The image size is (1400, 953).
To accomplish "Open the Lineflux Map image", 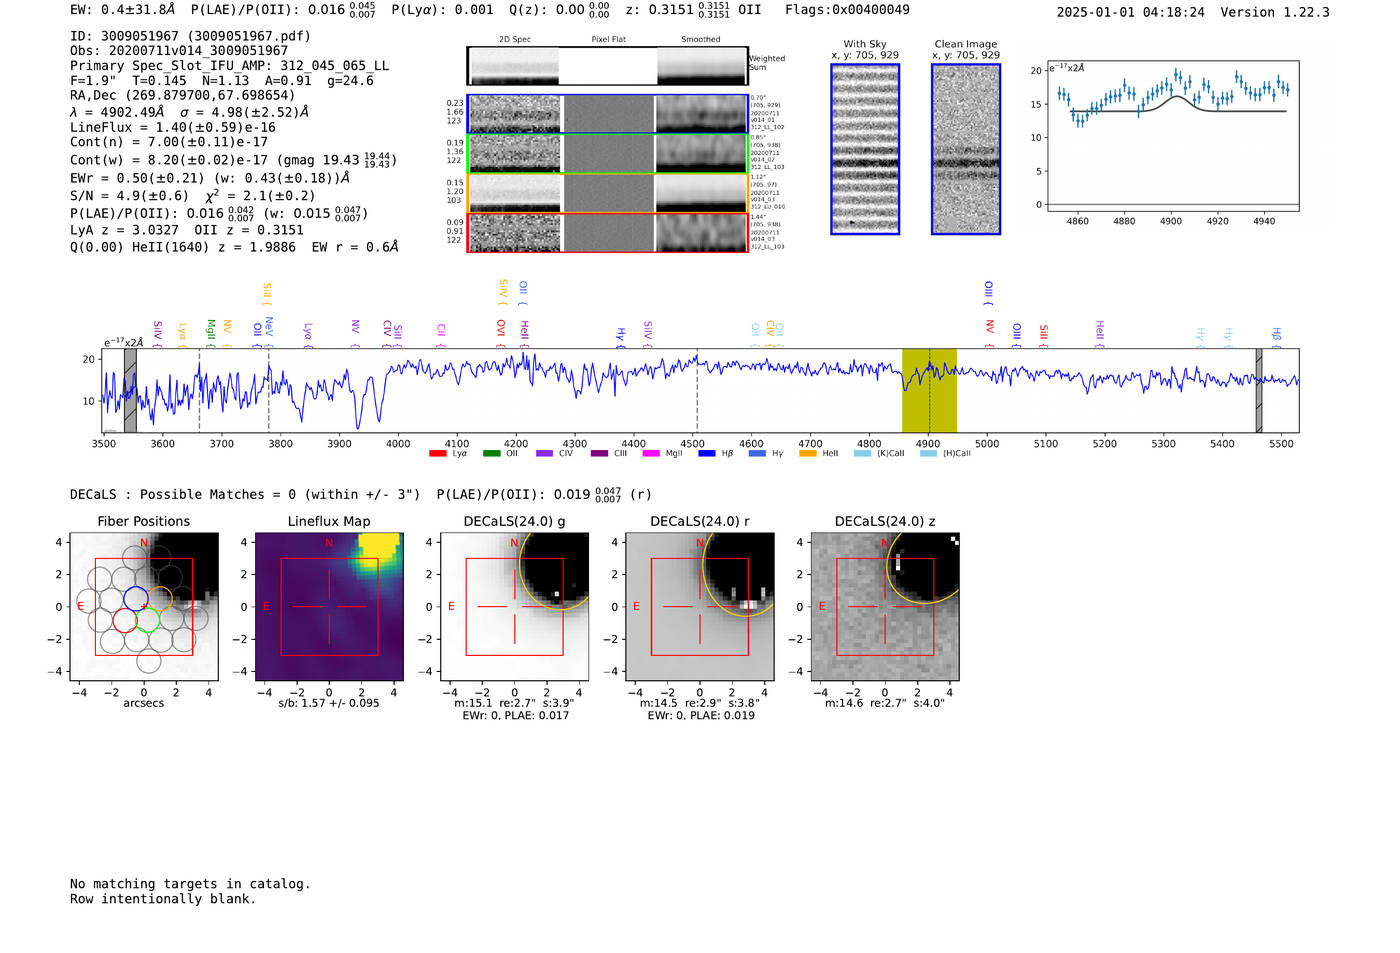I will (x=329, y=606).
